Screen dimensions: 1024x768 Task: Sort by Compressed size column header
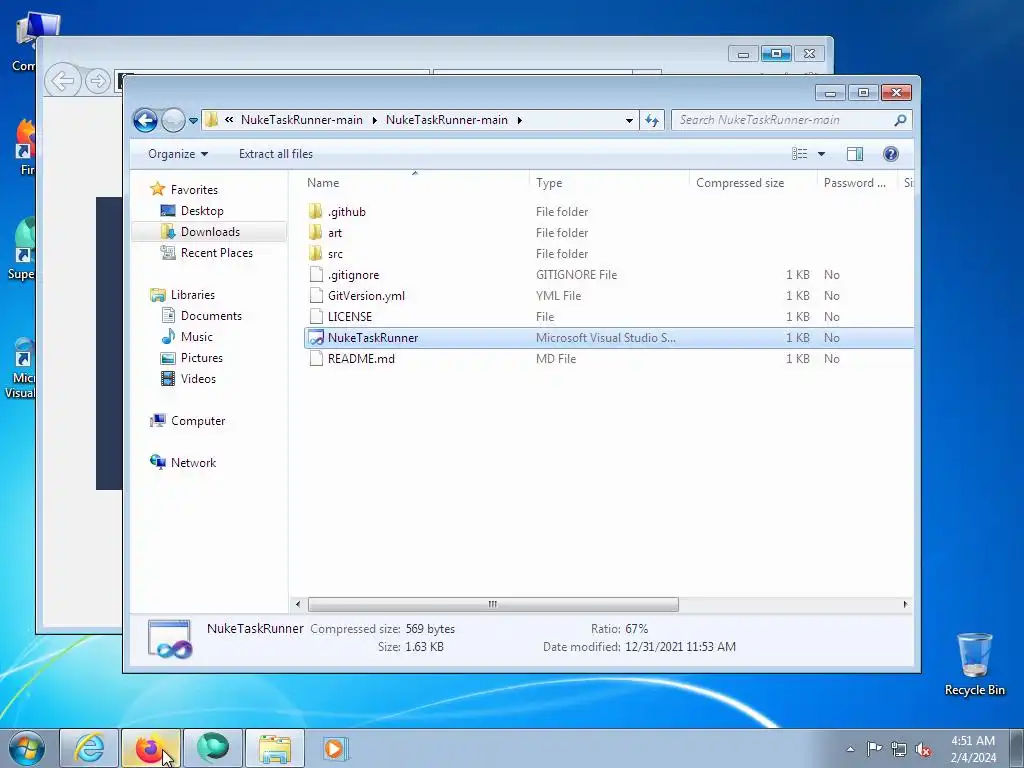coord(753,183)
